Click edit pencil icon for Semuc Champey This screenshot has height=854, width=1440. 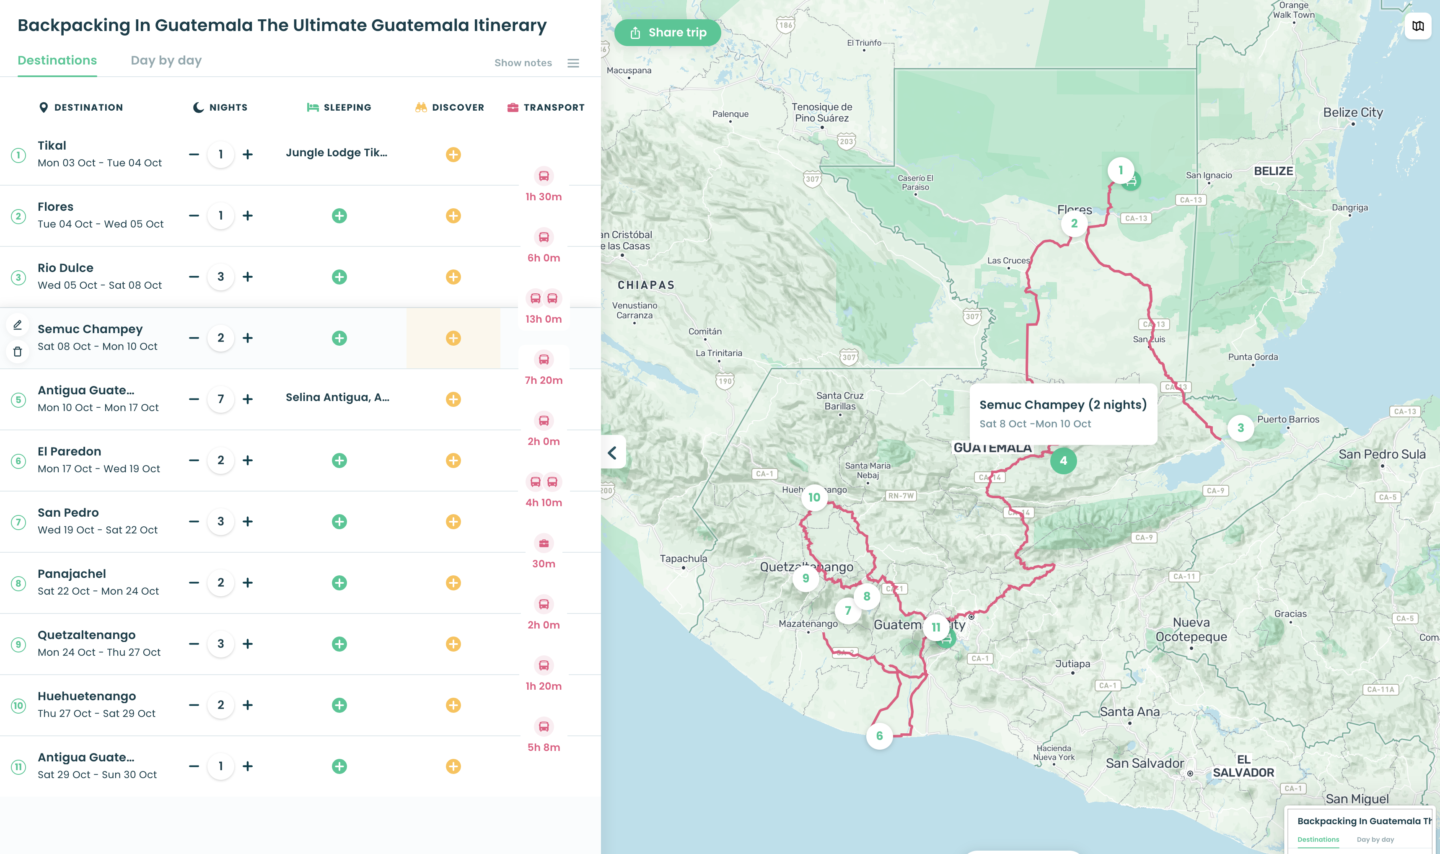click(17, 325)
